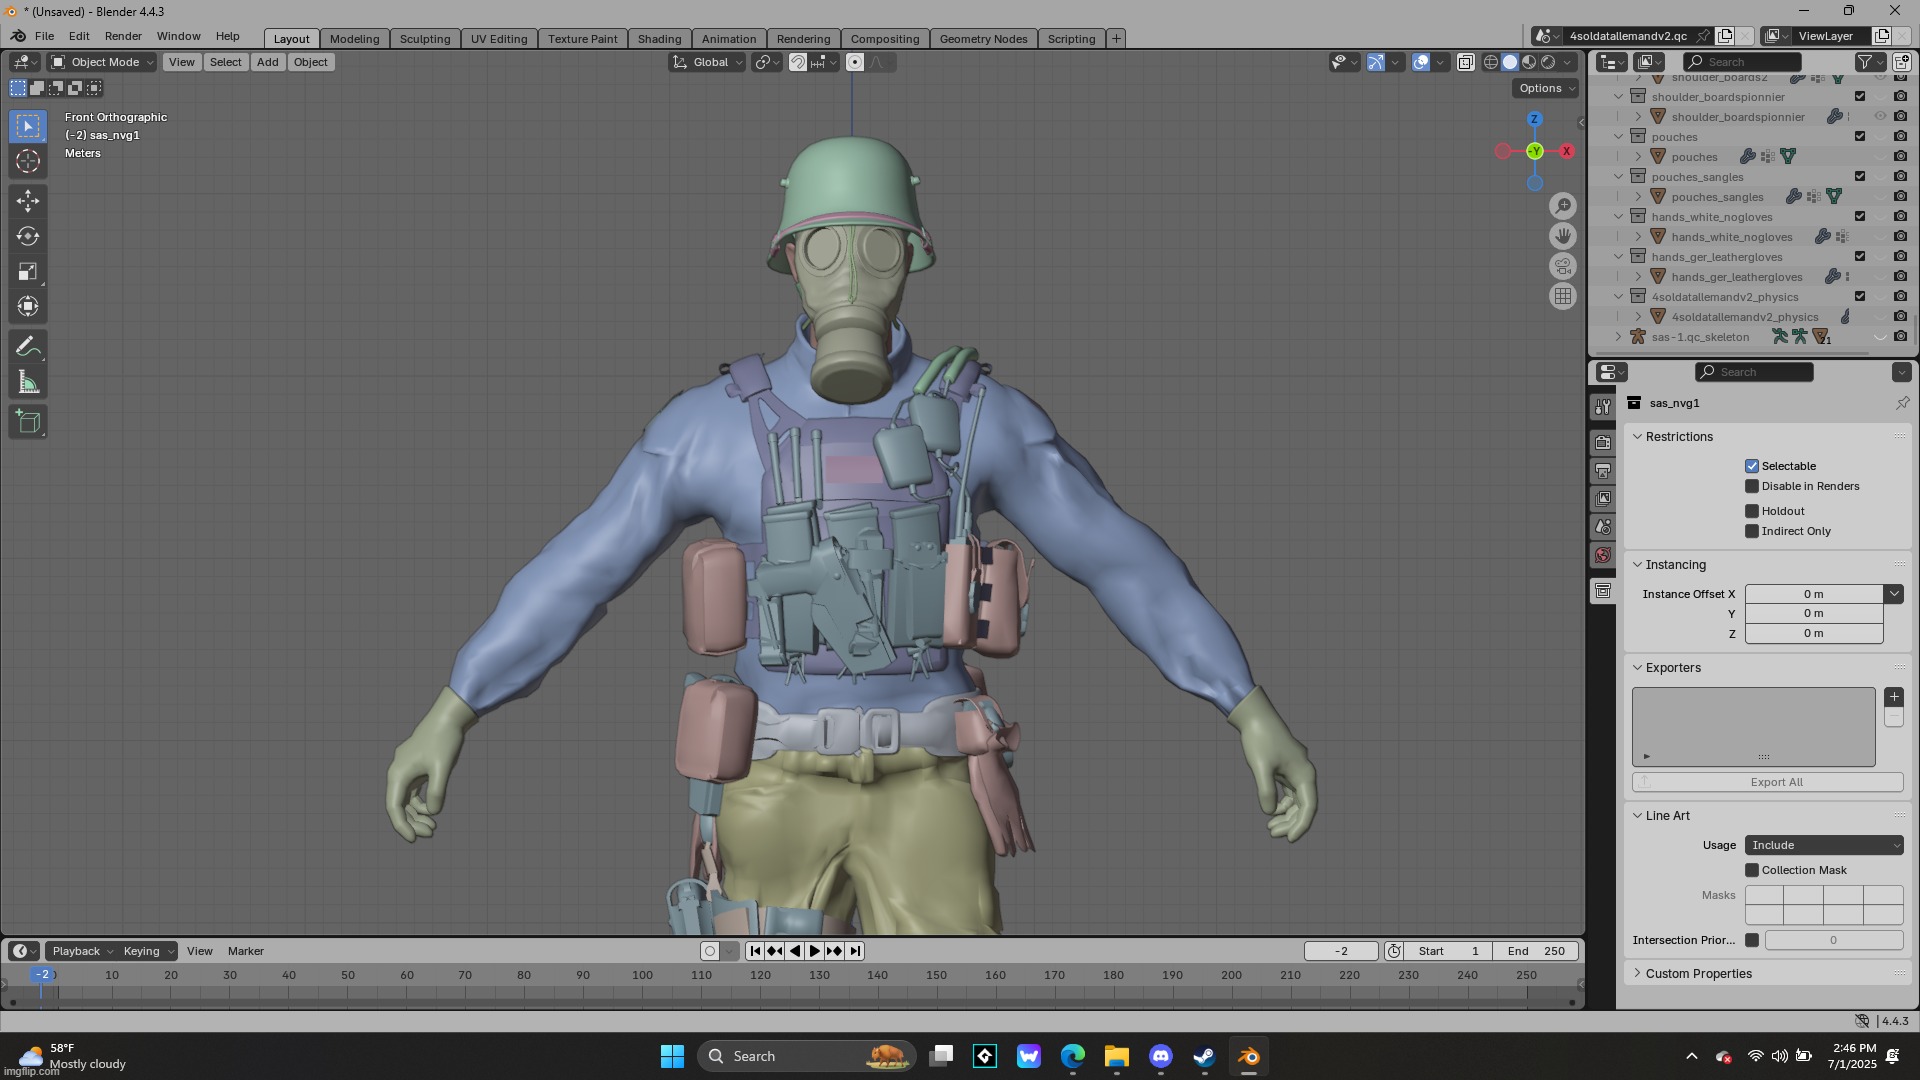The width and height of the screenshot is (1920, 1080).
Task: Open the Tool properties tab
Action: tap(1603, 407)
